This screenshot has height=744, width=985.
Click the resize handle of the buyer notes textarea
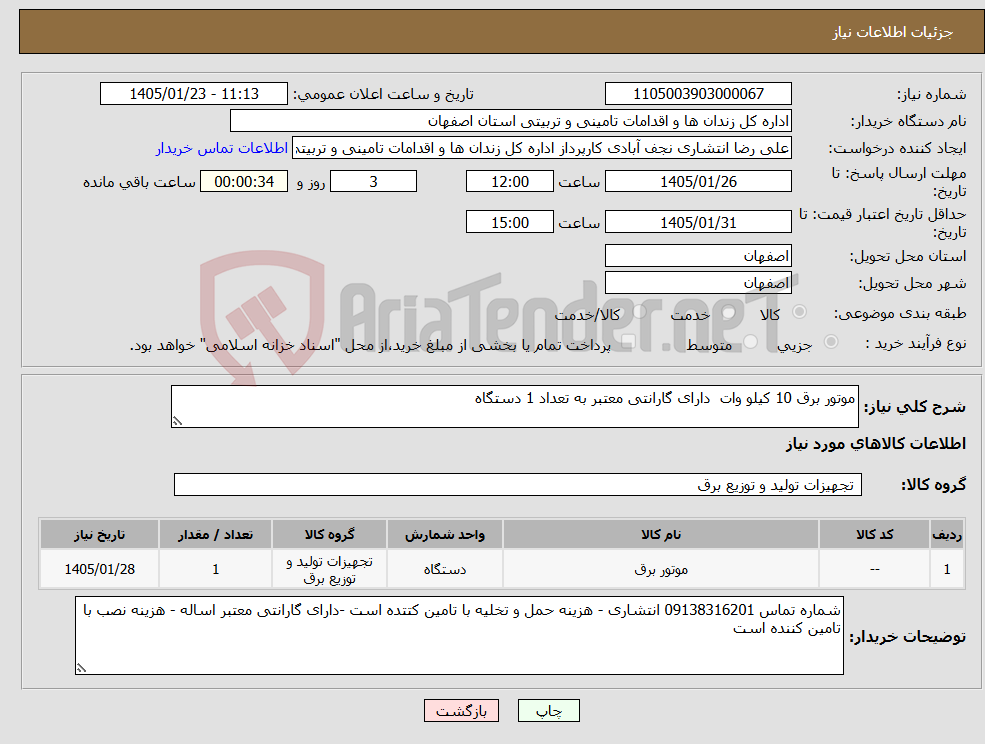81,669
